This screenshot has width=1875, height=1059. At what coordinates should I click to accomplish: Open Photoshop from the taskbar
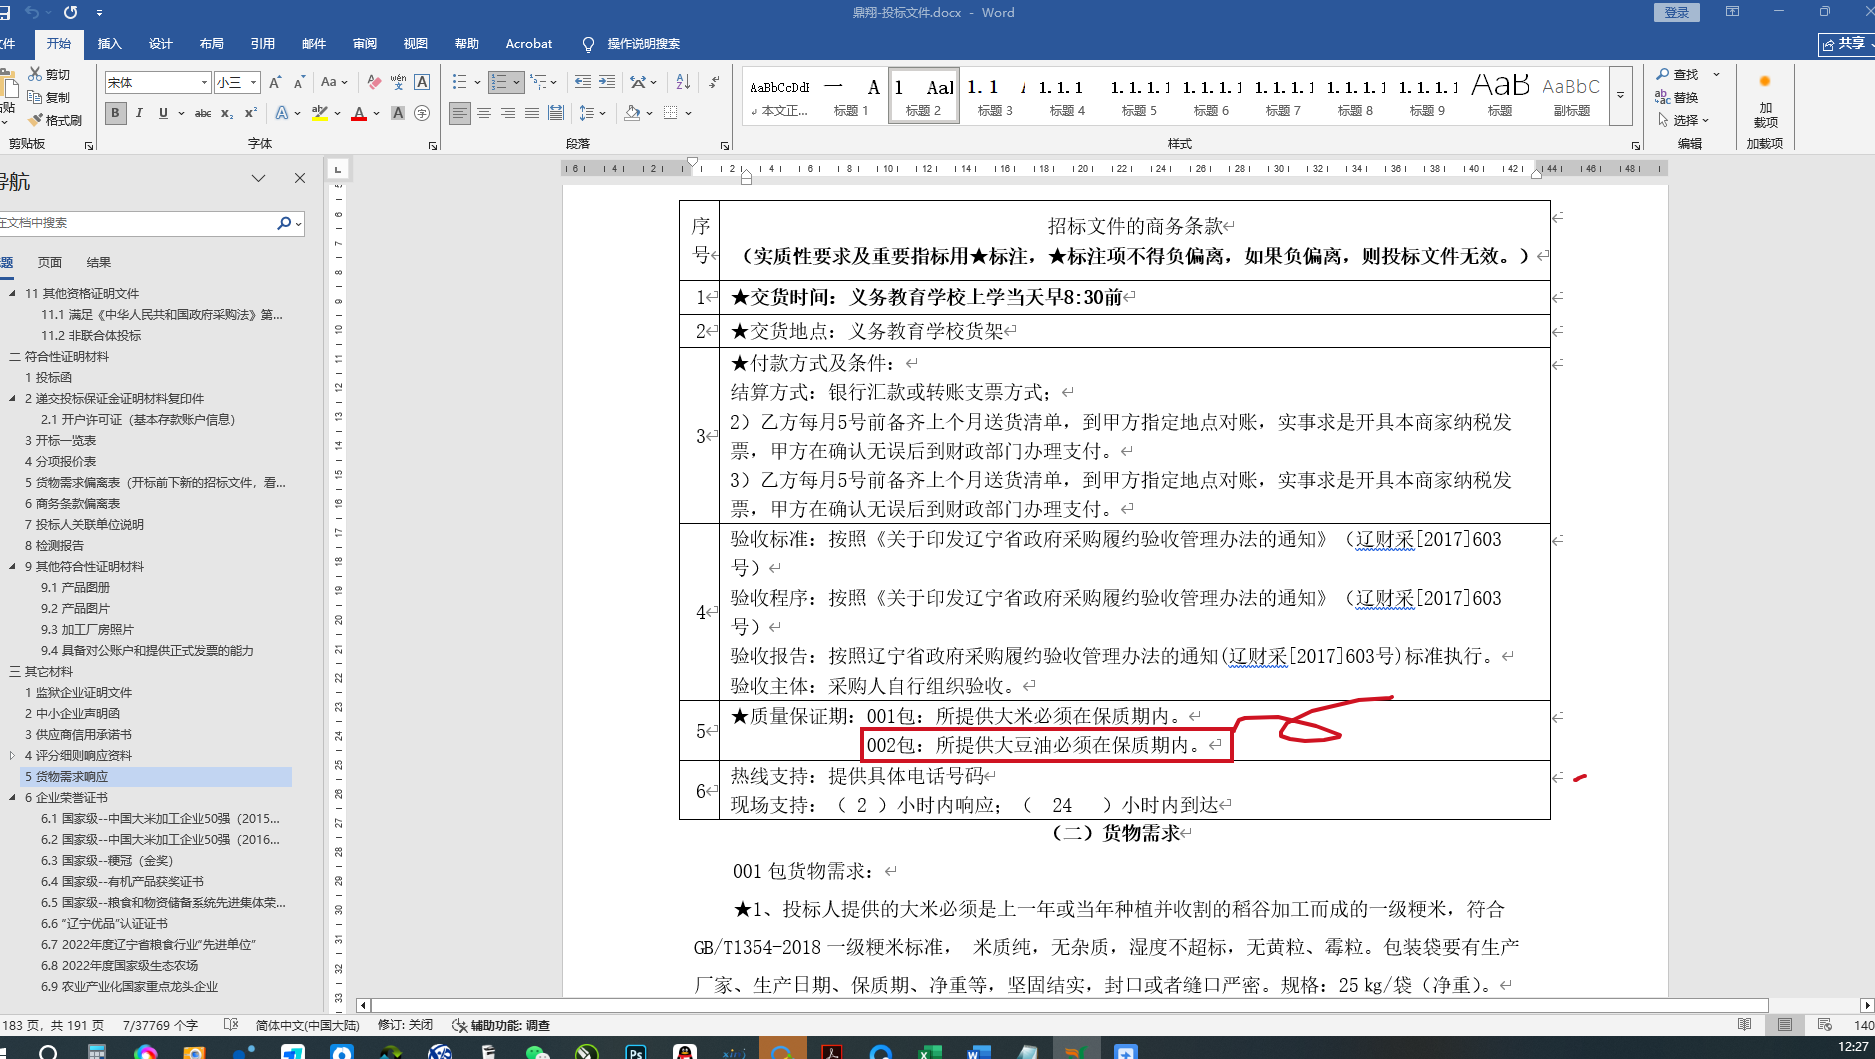(x=636, y=1051)
